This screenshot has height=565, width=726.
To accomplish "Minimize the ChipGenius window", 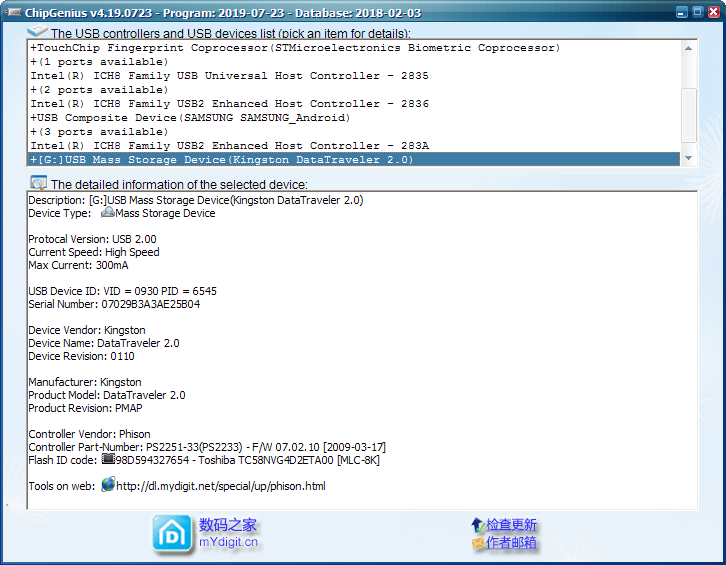I will pyautogui.click(x=682, y=12).
